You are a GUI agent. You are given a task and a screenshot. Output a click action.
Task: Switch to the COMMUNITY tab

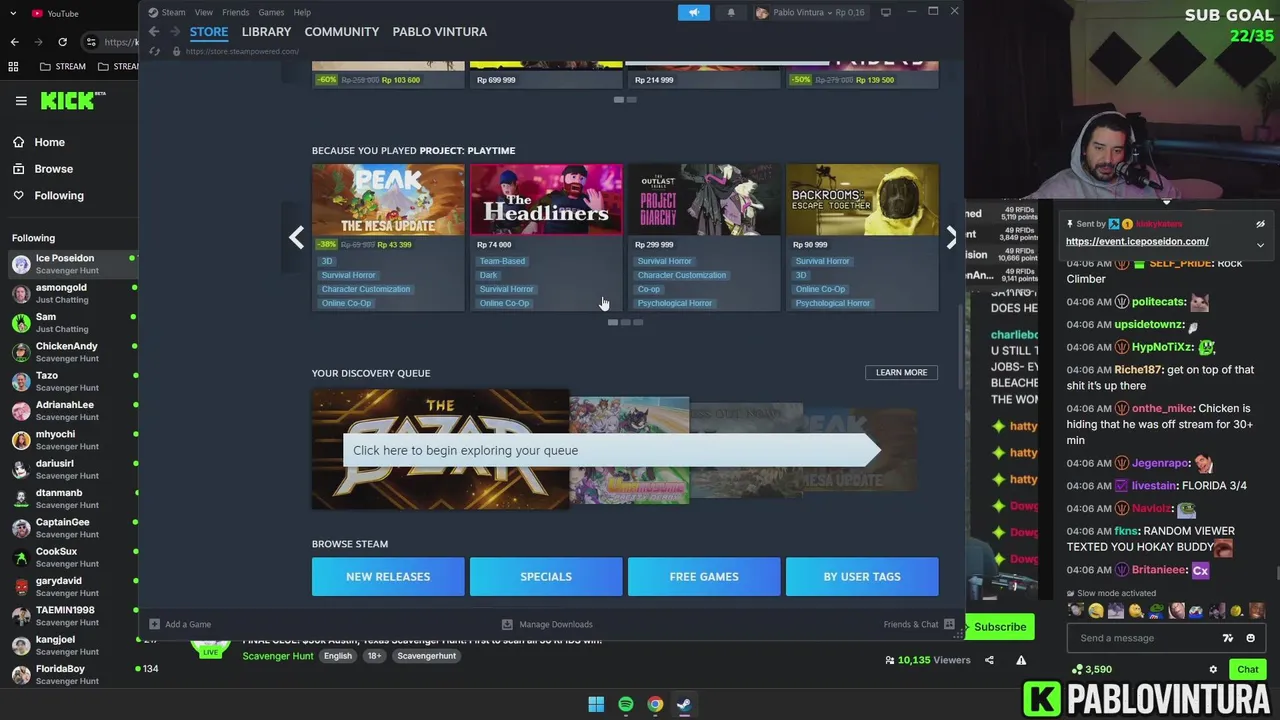[x=341, y=32]
